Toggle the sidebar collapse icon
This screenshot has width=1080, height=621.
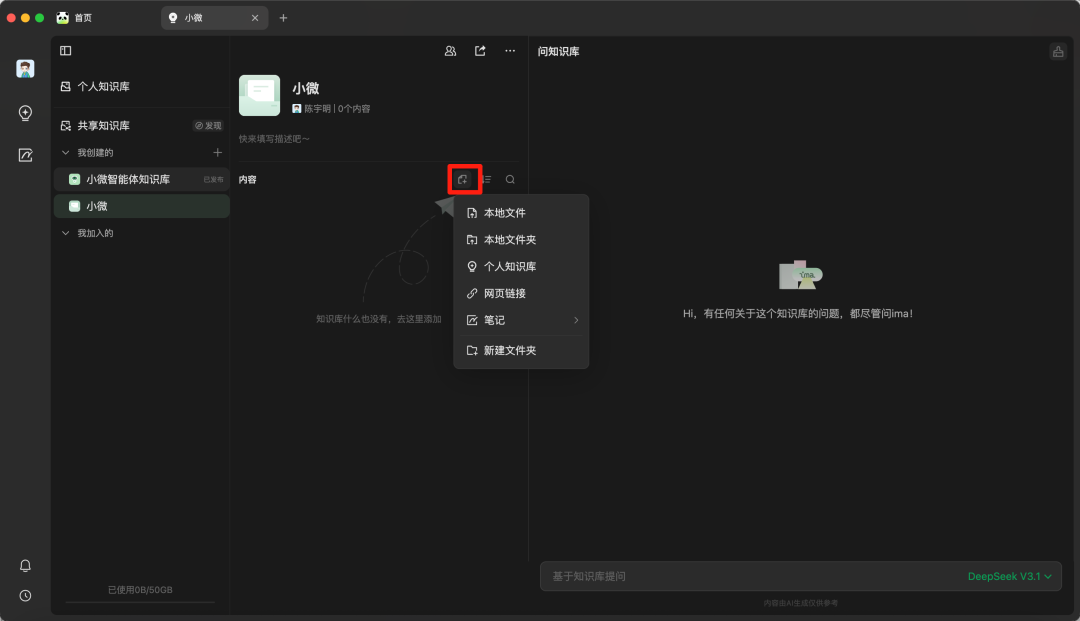click(66, 51)
